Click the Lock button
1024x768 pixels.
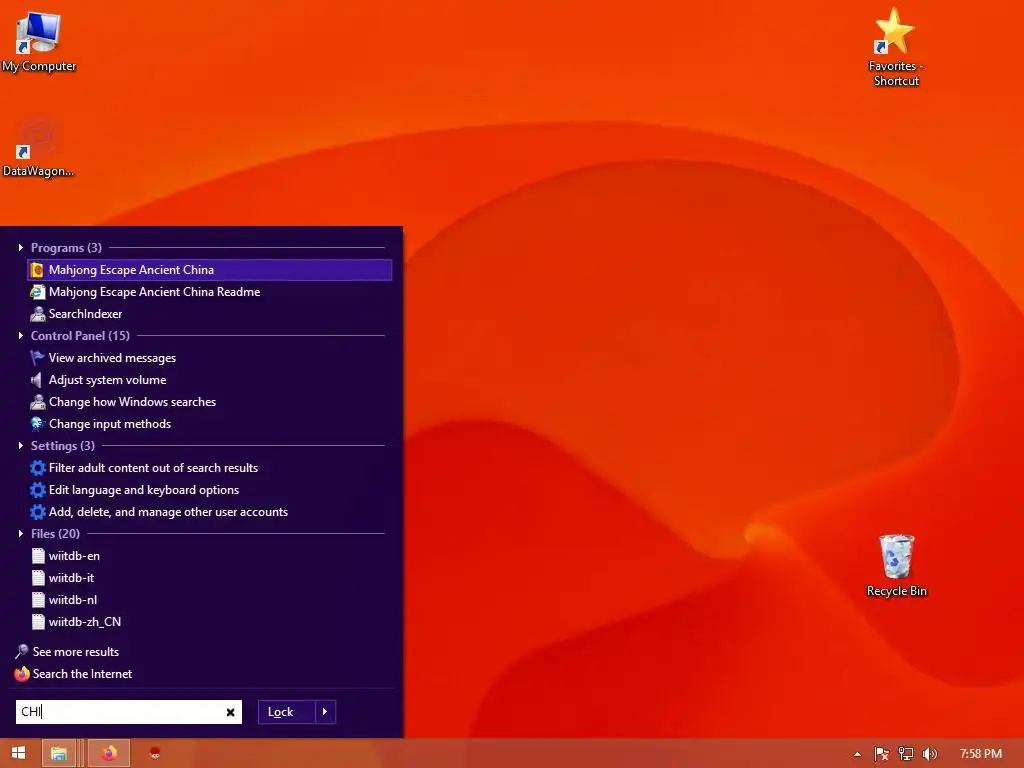coord(287,712)
